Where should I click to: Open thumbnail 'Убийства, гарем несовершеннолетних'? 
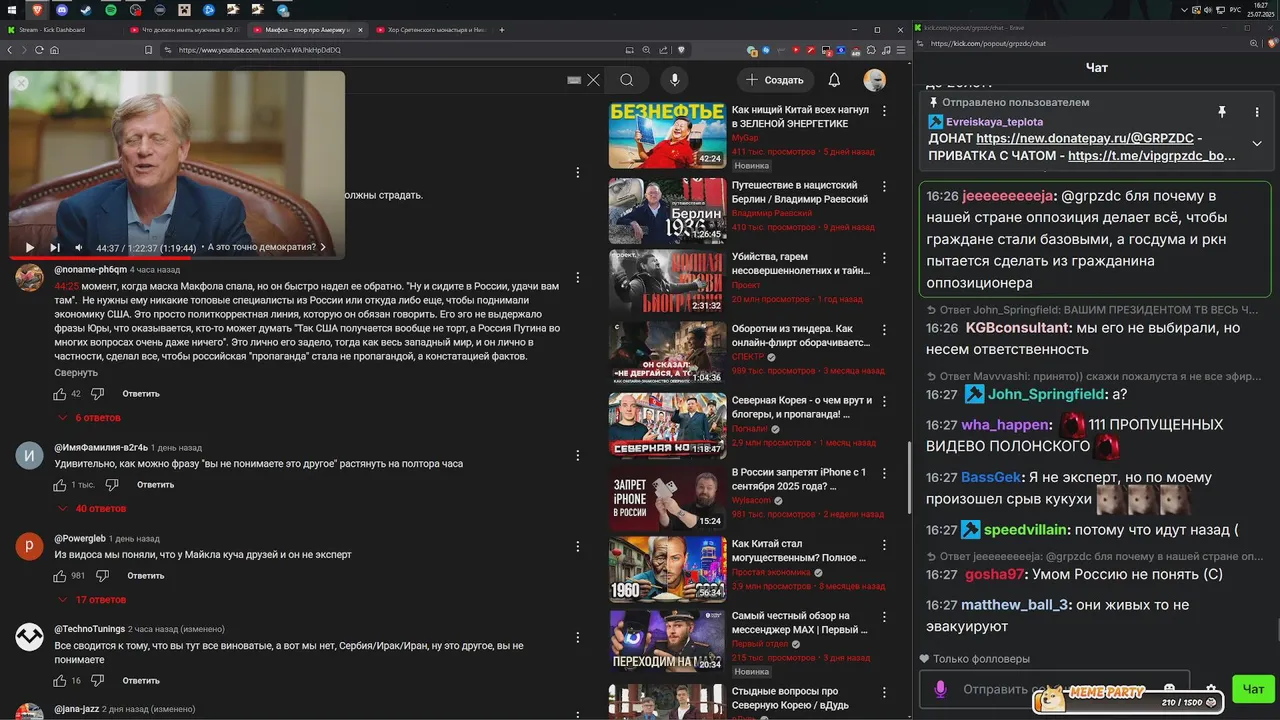coord(667,281)
